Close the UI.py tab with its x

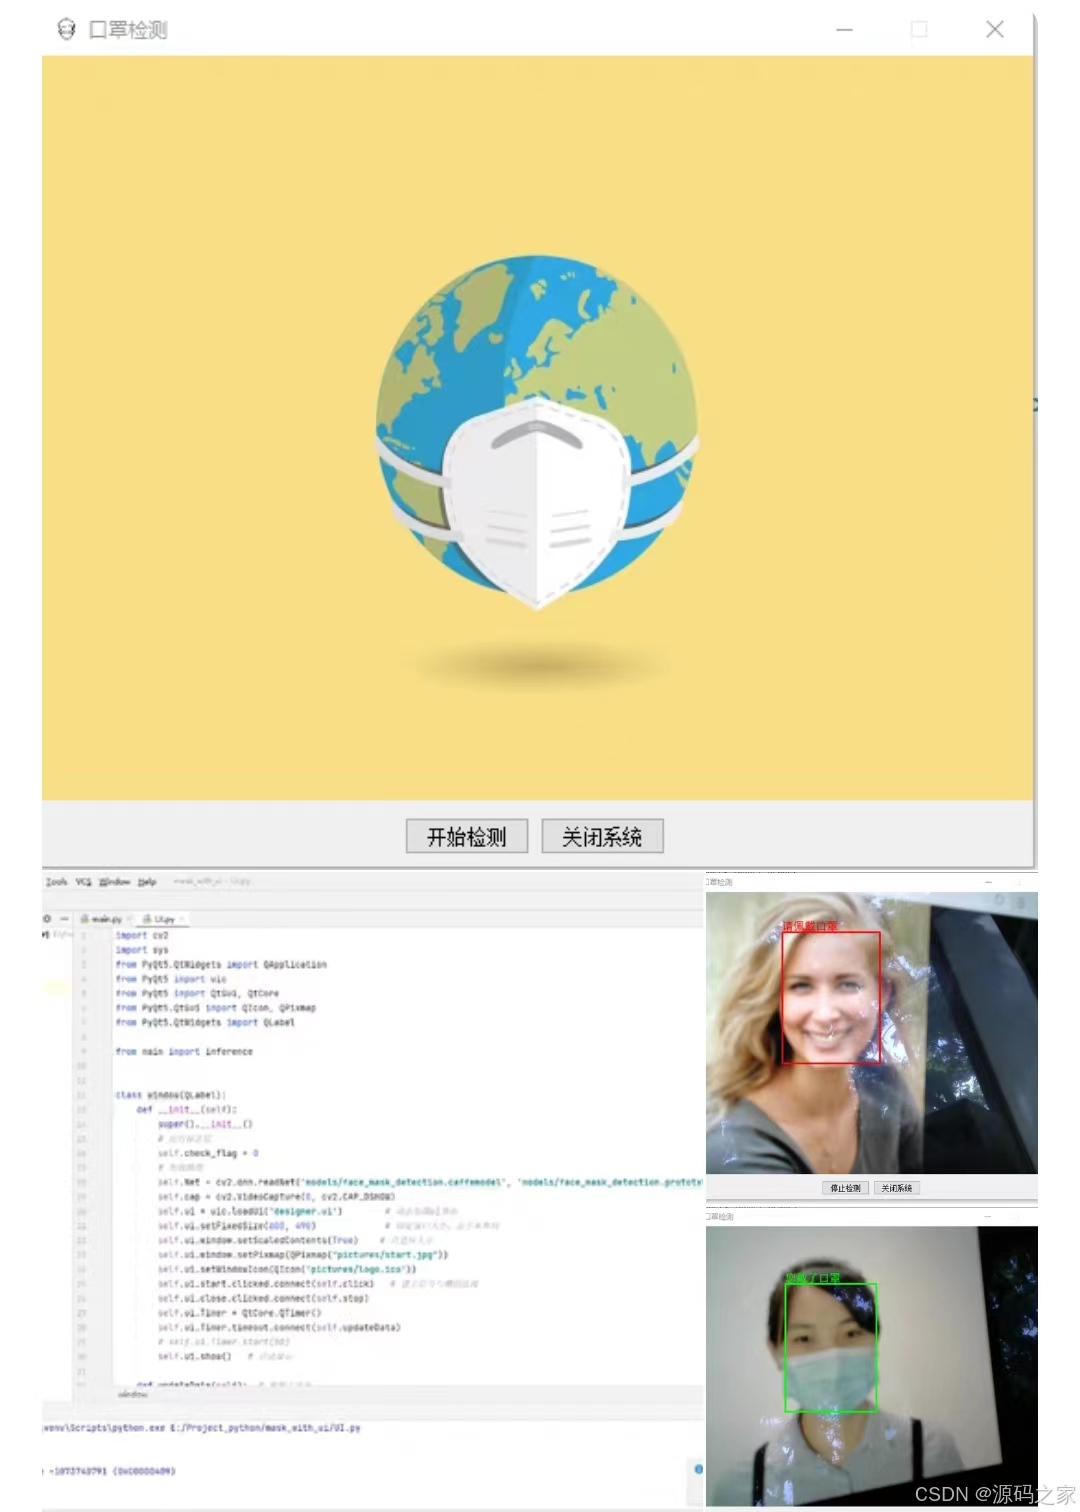click(x=183, y=918)
